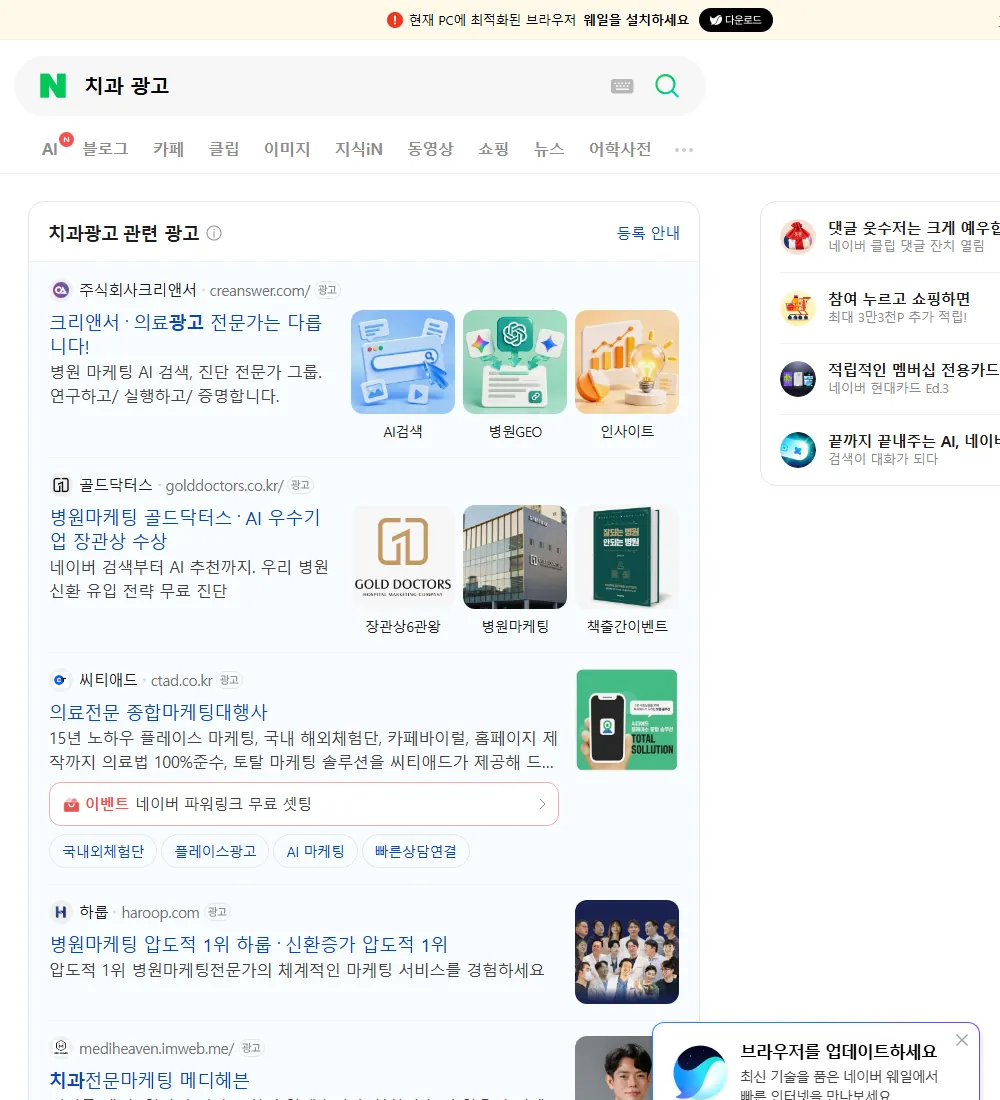Open 네이버 현대카드 Ed.3 promo text

[888, 388]
